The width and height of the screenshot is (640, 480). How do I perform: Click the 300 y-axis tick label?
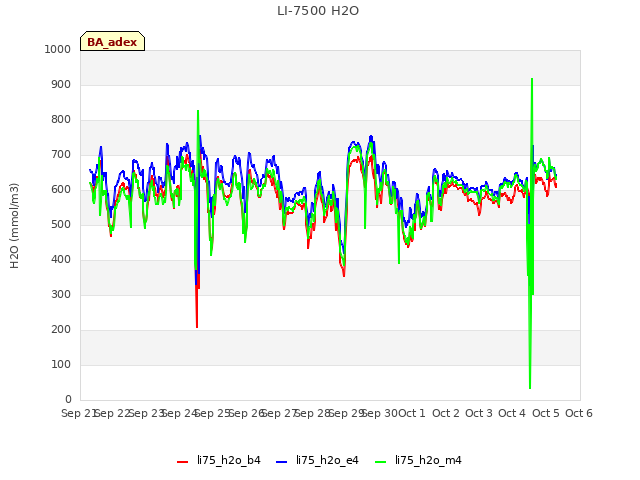(x=61, y=295)
